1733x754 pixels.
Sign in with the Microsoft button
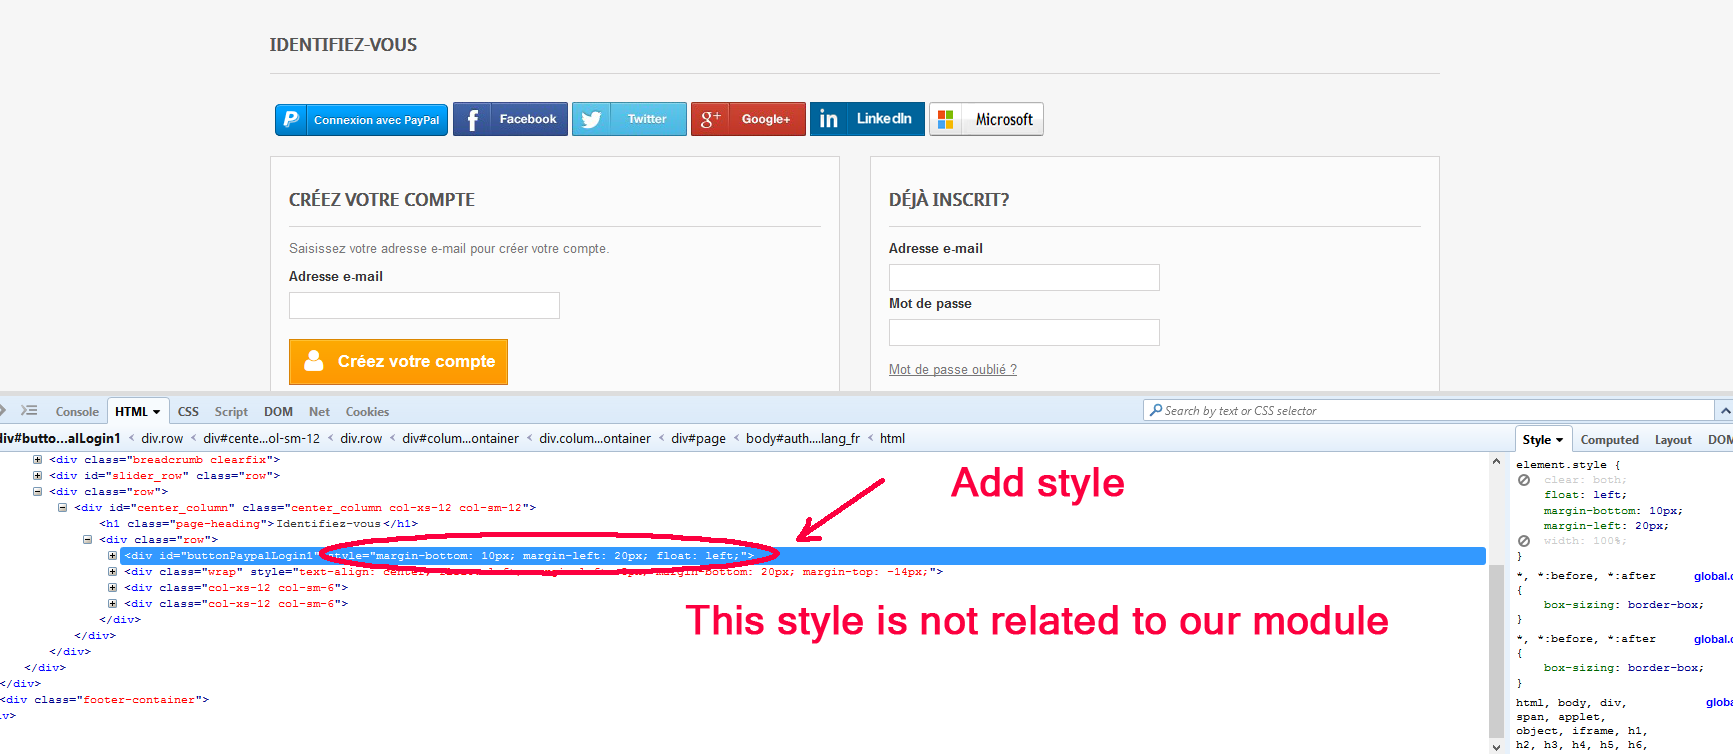(986, 119)
